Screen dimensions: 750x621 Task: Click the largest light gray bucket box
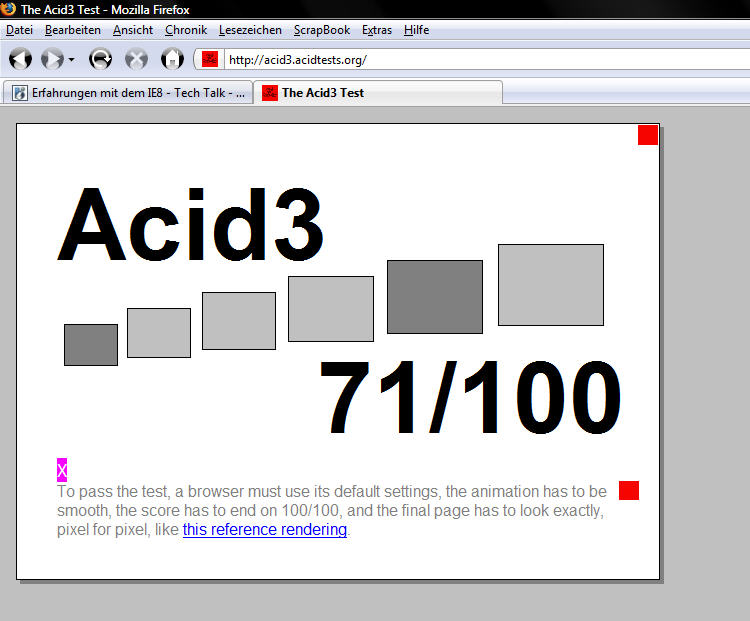(551, 285)
